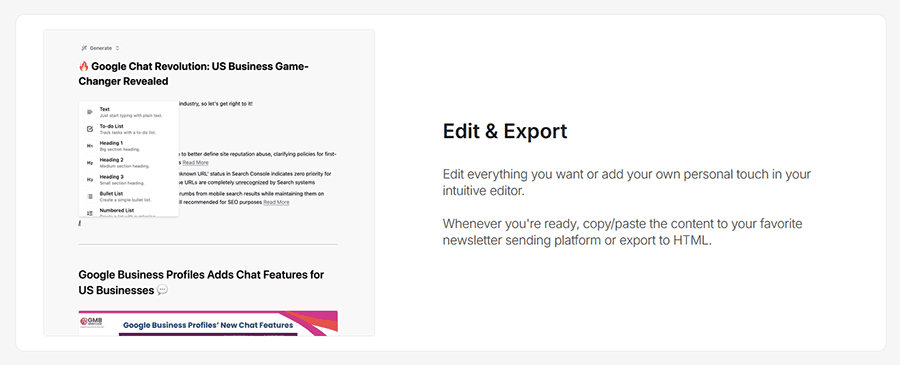The width and height of the screenshot is (900, 365).
Task: Click 'industry, so let's get right to it!' text
Action: 216,104
